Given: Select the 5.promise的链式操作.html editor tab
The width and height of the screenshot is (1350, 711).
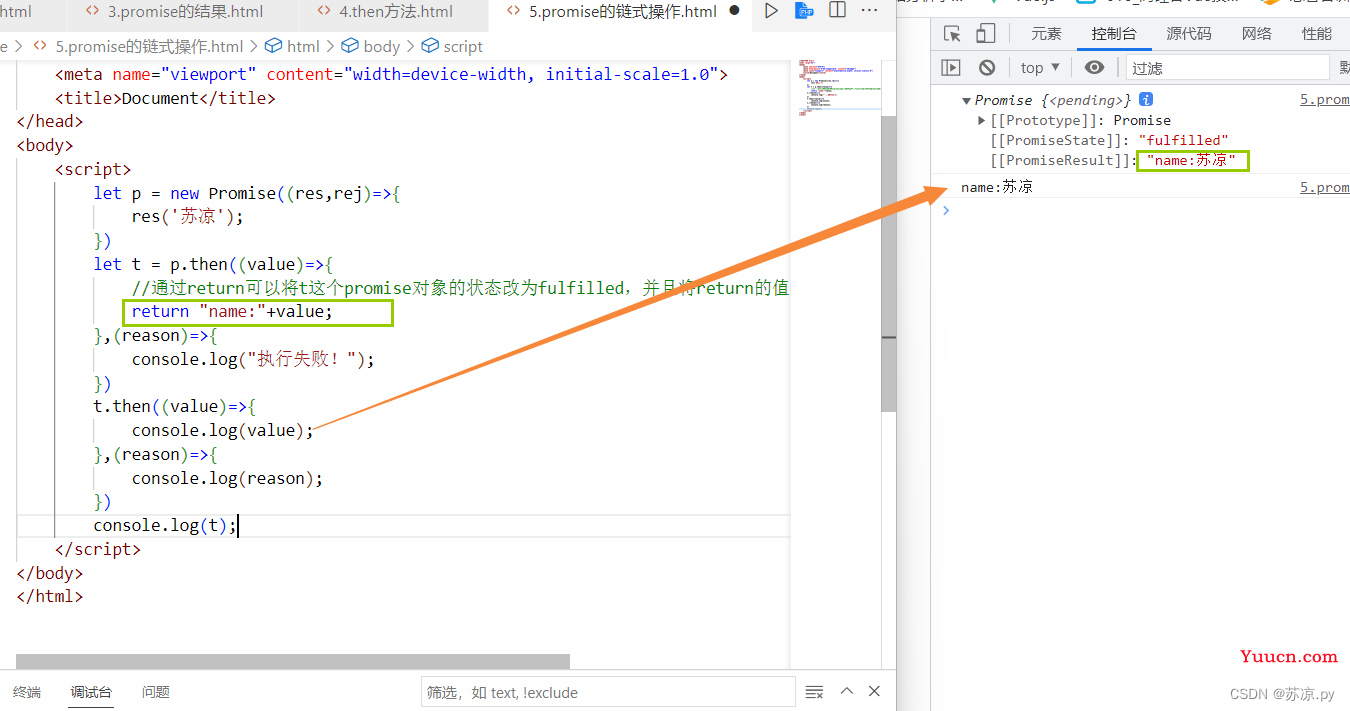Looking at the screenshot, I should 623,12.
